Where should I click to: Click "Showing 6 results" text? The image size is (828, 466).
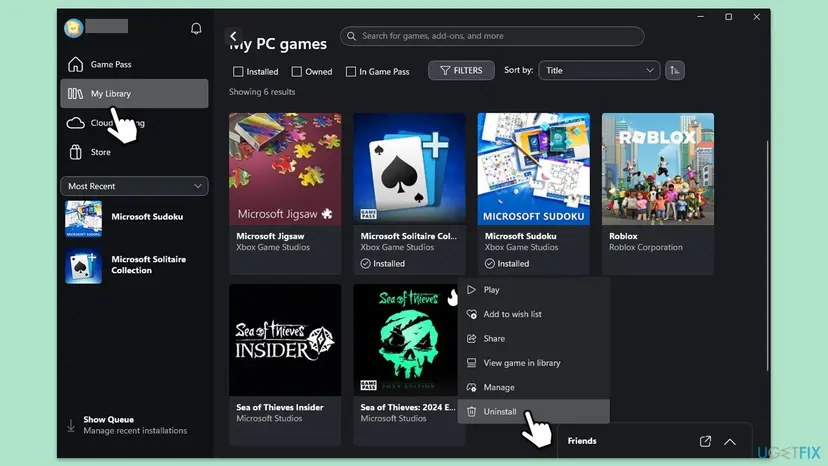pos(262,92)
